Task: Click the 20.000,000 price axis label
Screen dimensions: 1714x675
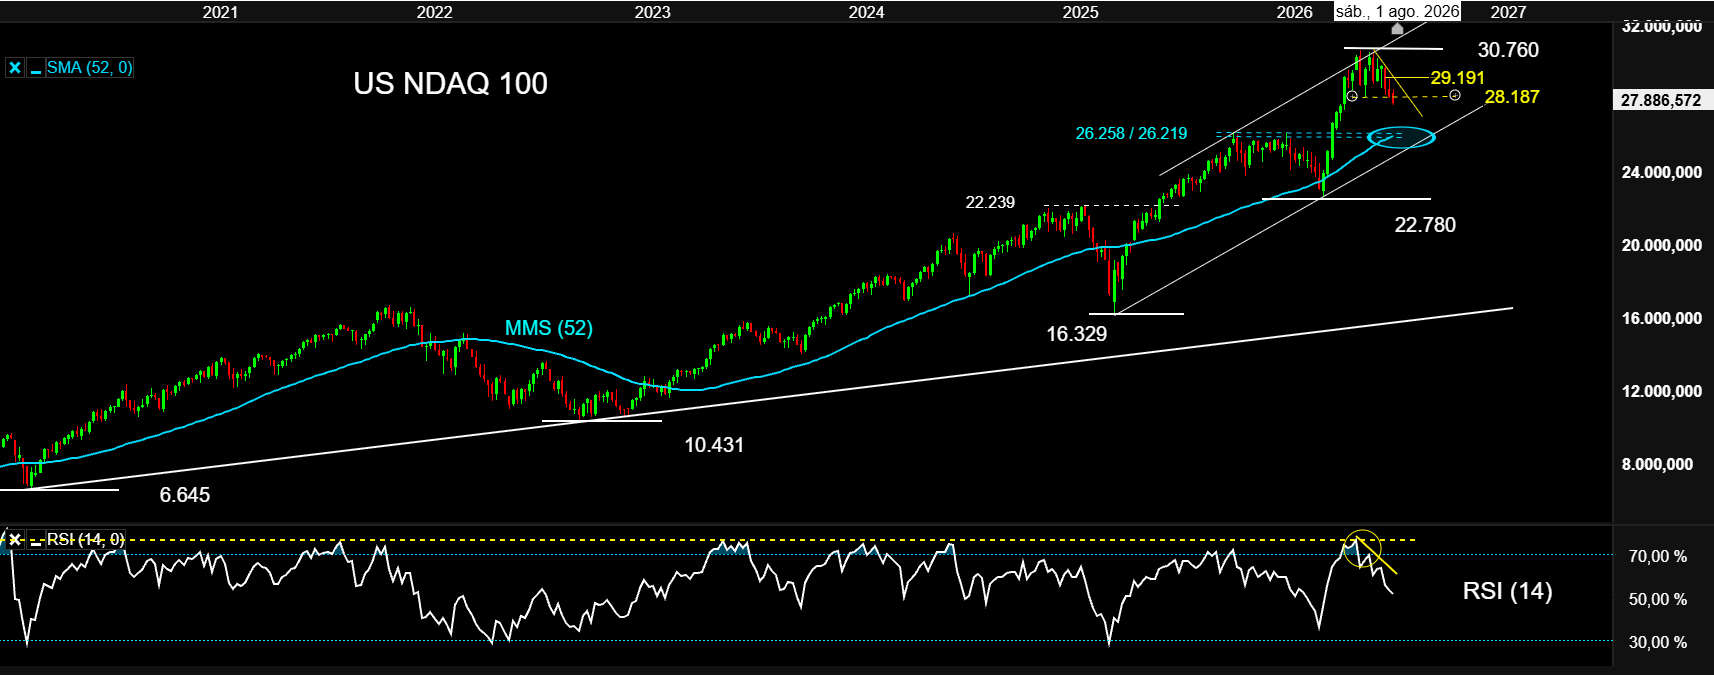Action: (x=1661, y=245)
